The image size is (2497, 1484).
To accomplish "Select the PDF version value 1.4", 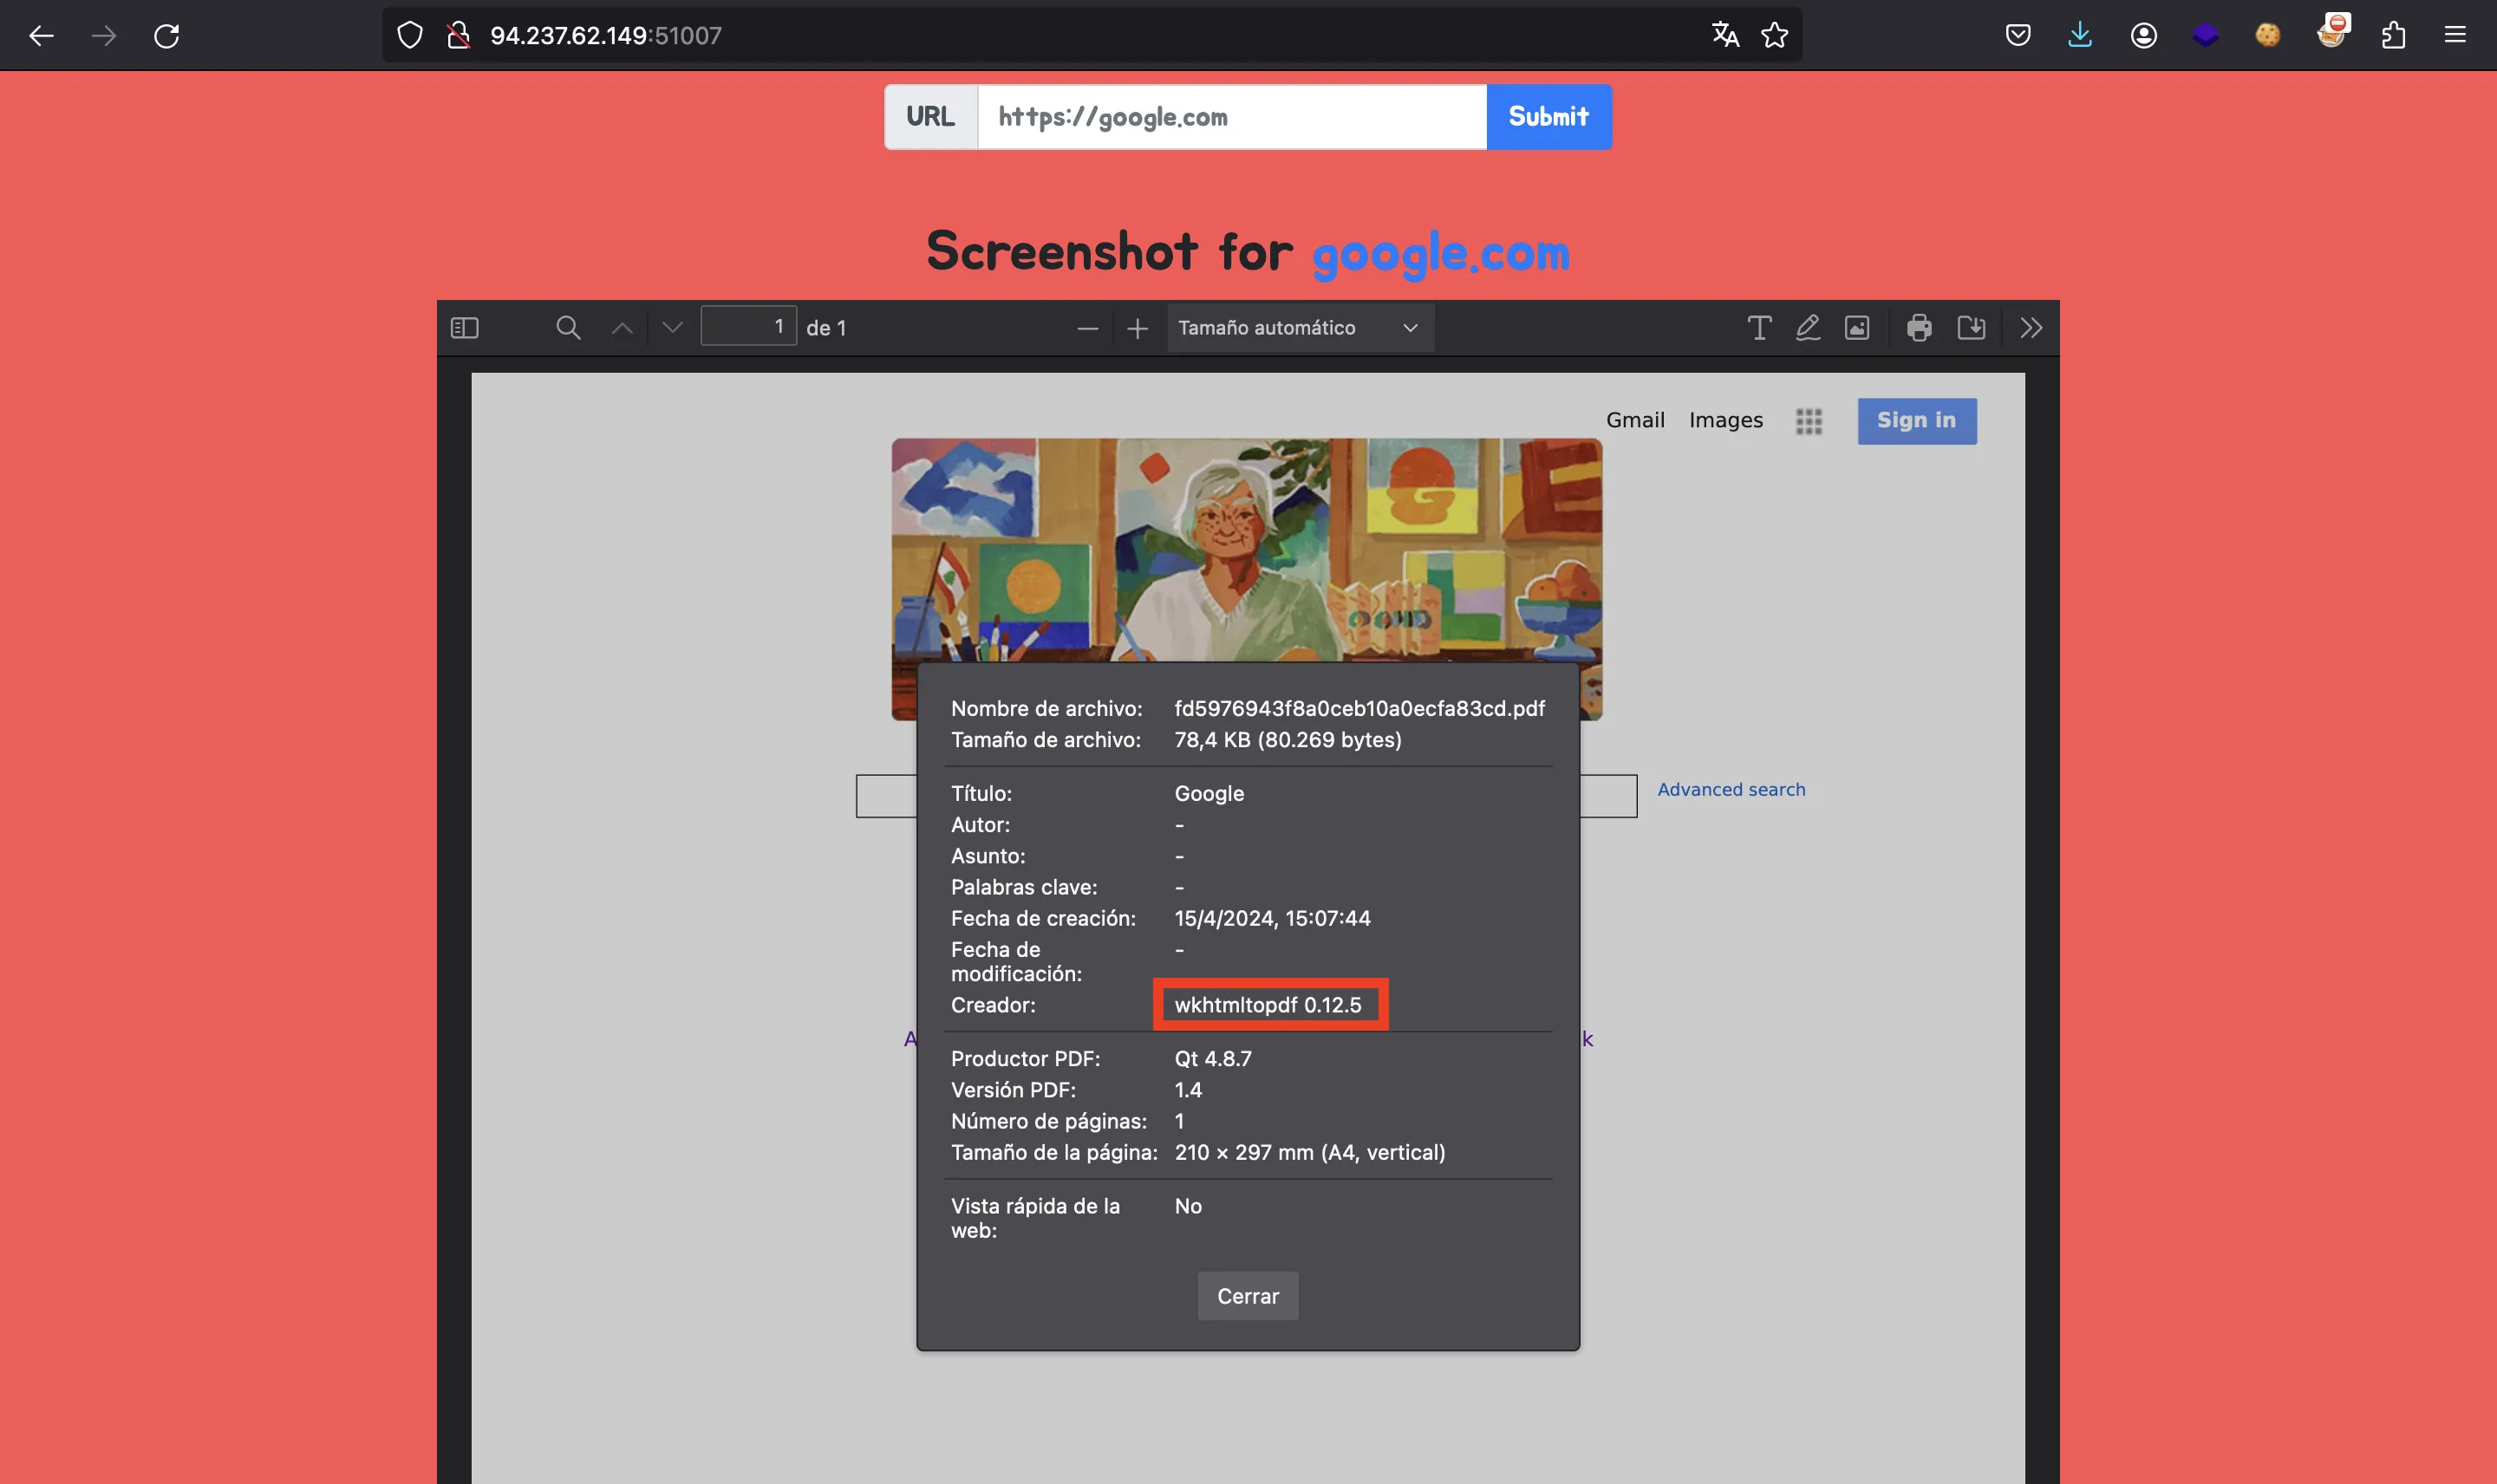I will 1188,1090.
